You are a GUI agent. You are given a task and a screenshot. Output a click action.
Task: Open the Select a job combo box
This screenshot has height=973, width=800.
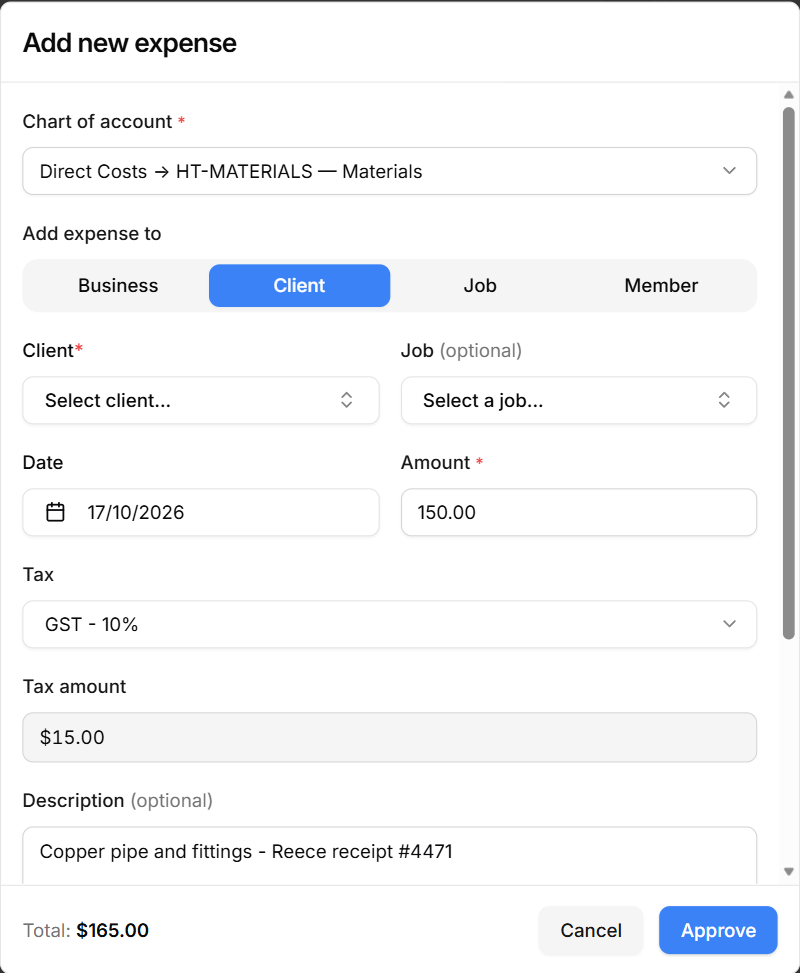pos(578,400)
